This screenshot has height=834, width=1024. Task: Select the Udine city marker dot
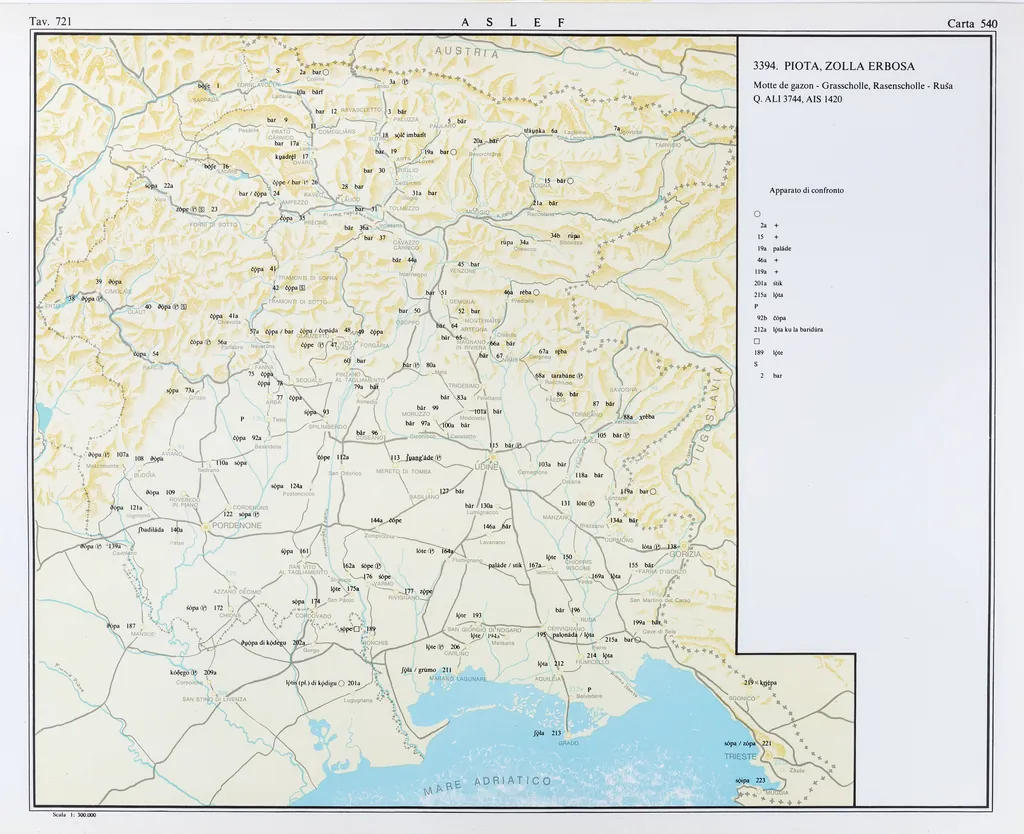click(493, 456)
